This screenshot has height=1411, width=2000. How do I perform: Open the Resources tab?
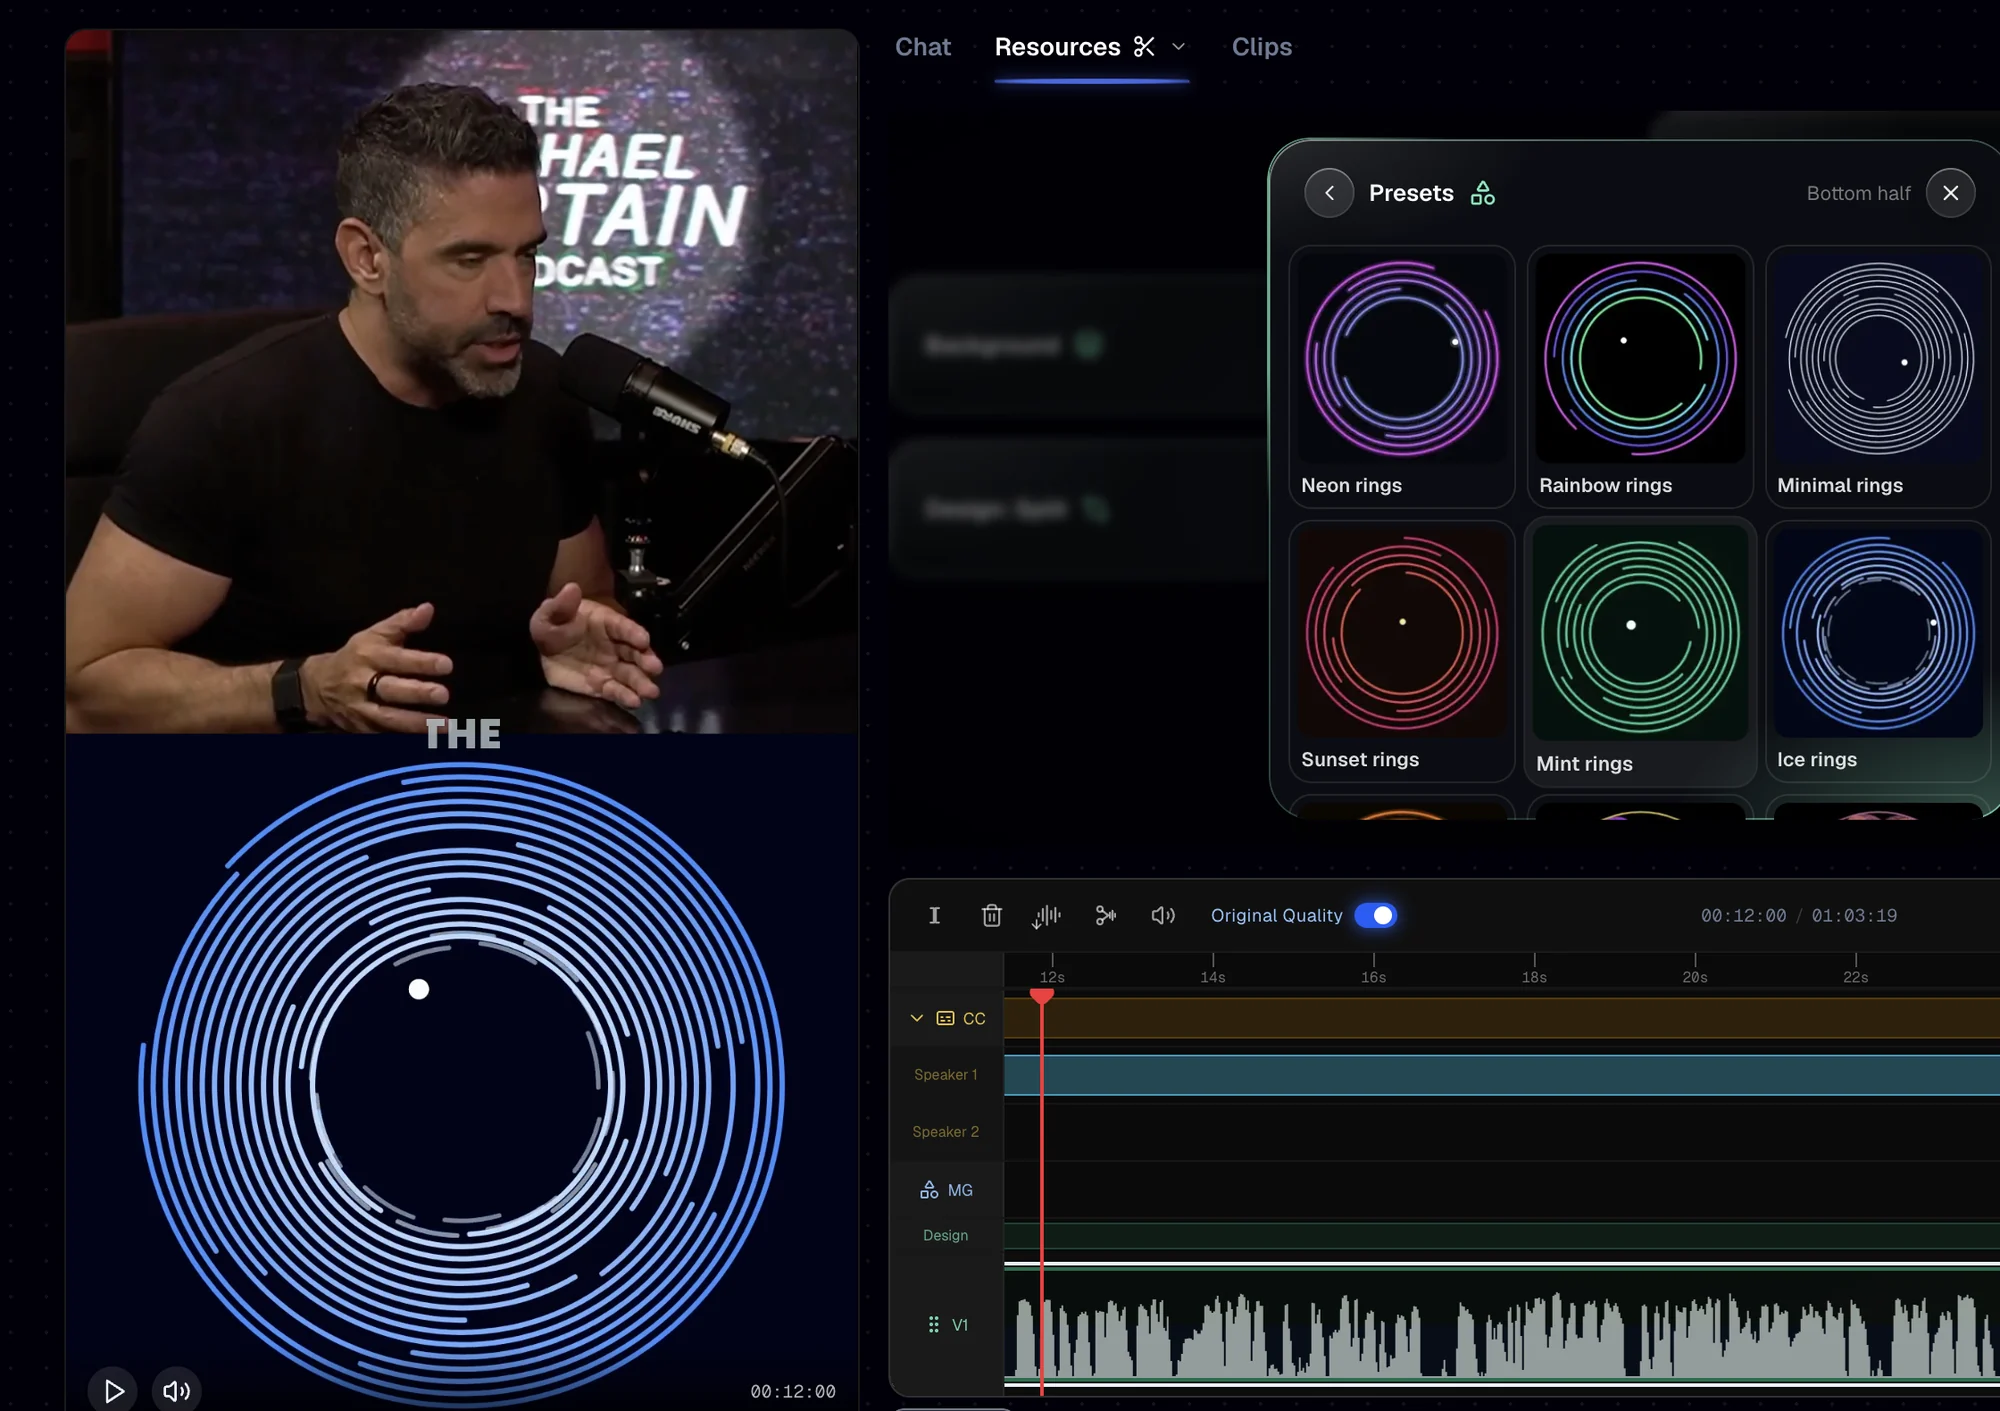1057,47
